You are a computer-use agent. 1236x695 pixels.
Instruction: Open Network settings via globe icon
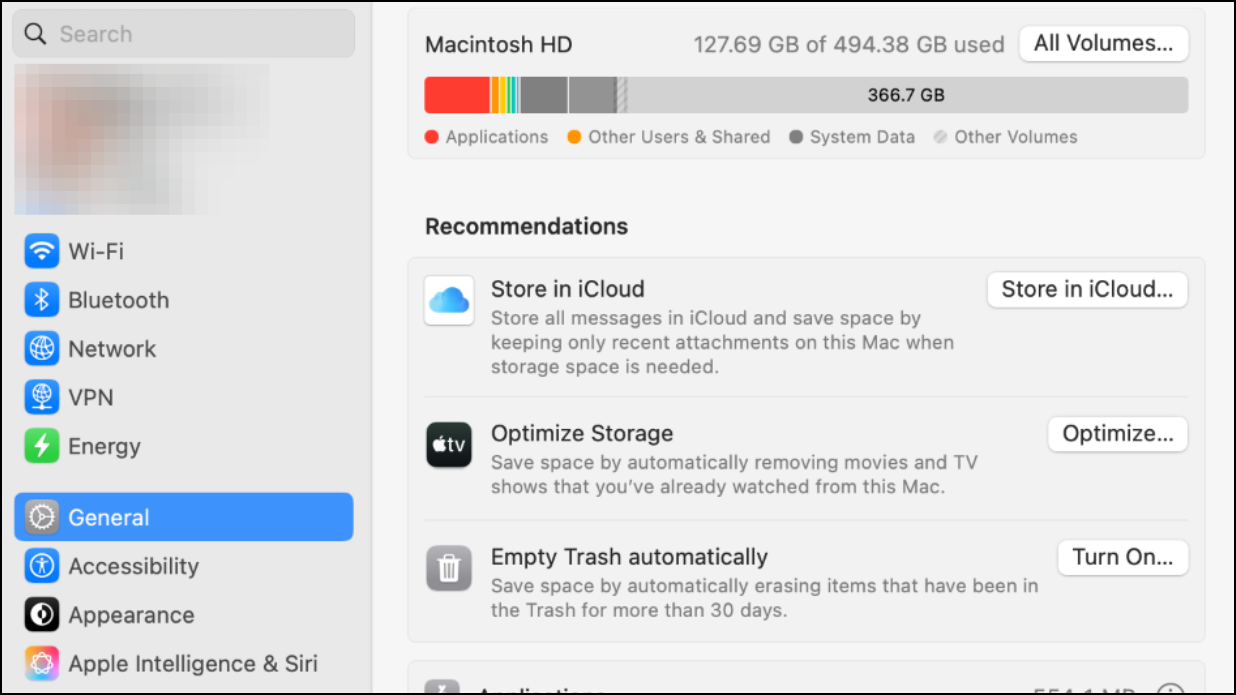pos(41,349)
